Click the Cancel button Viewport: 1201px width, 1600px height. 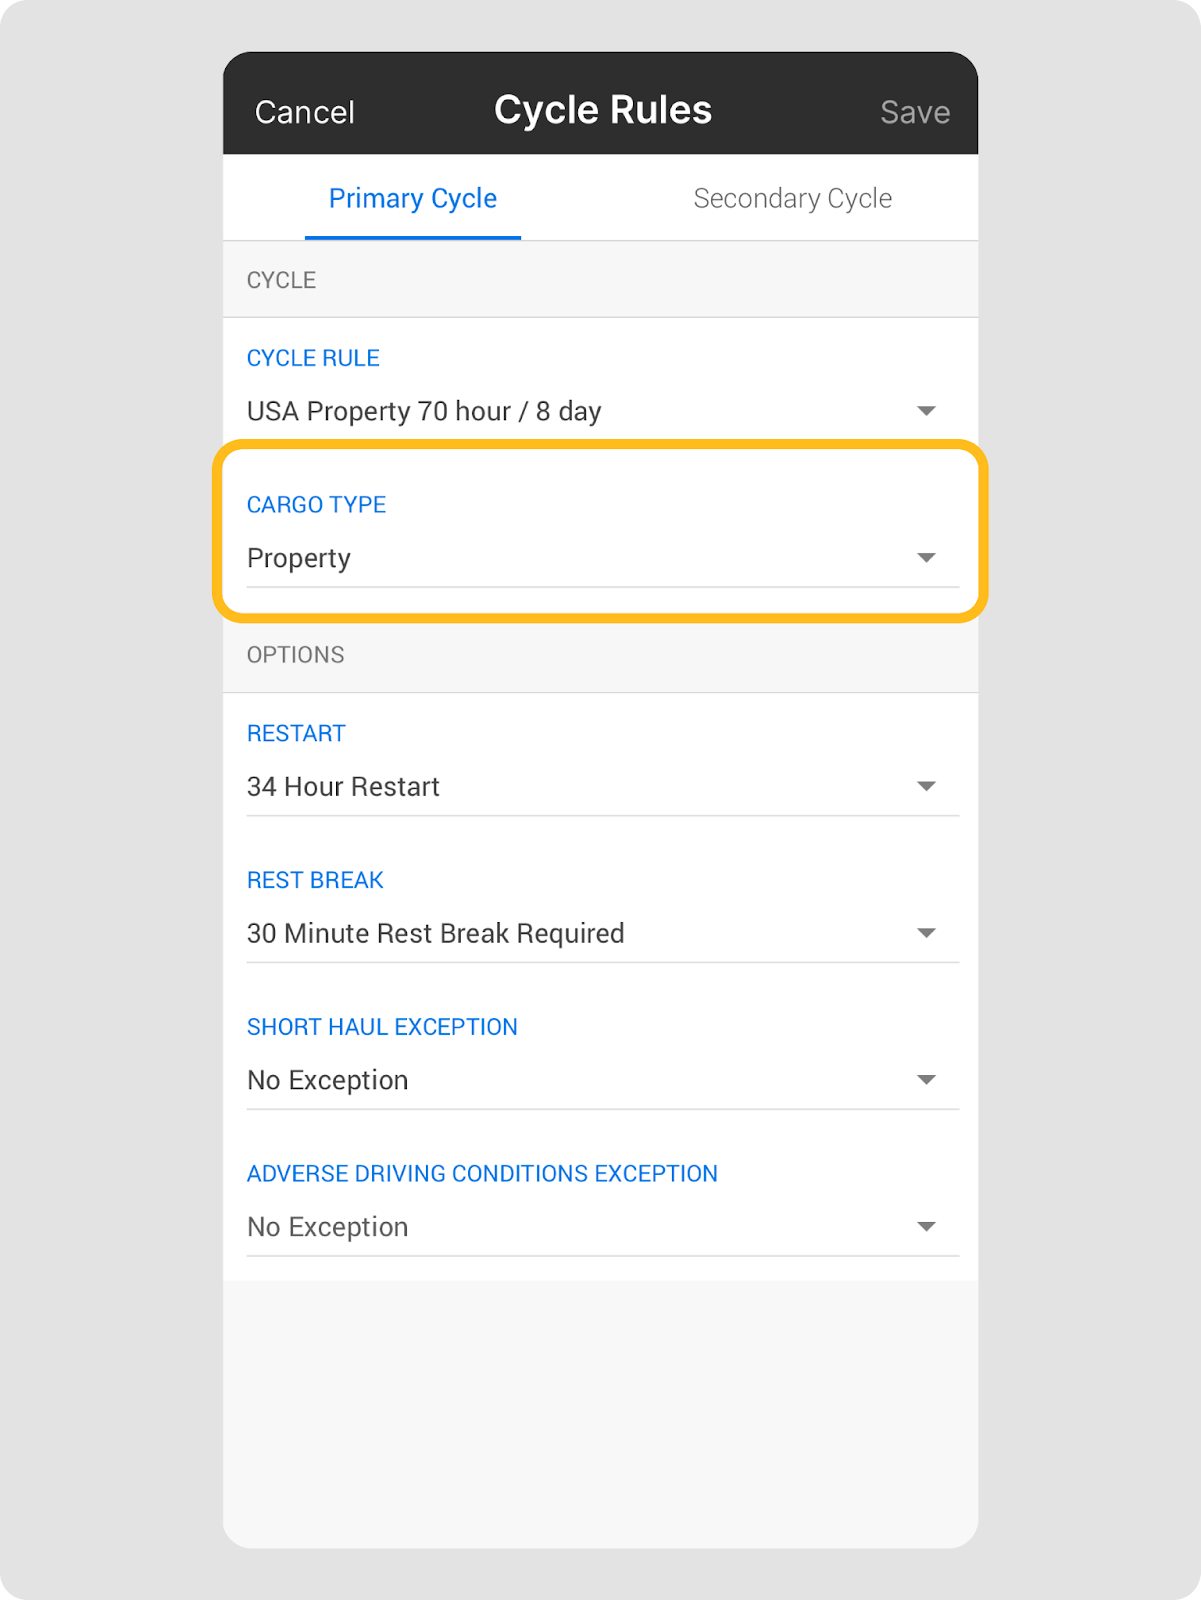304,112
